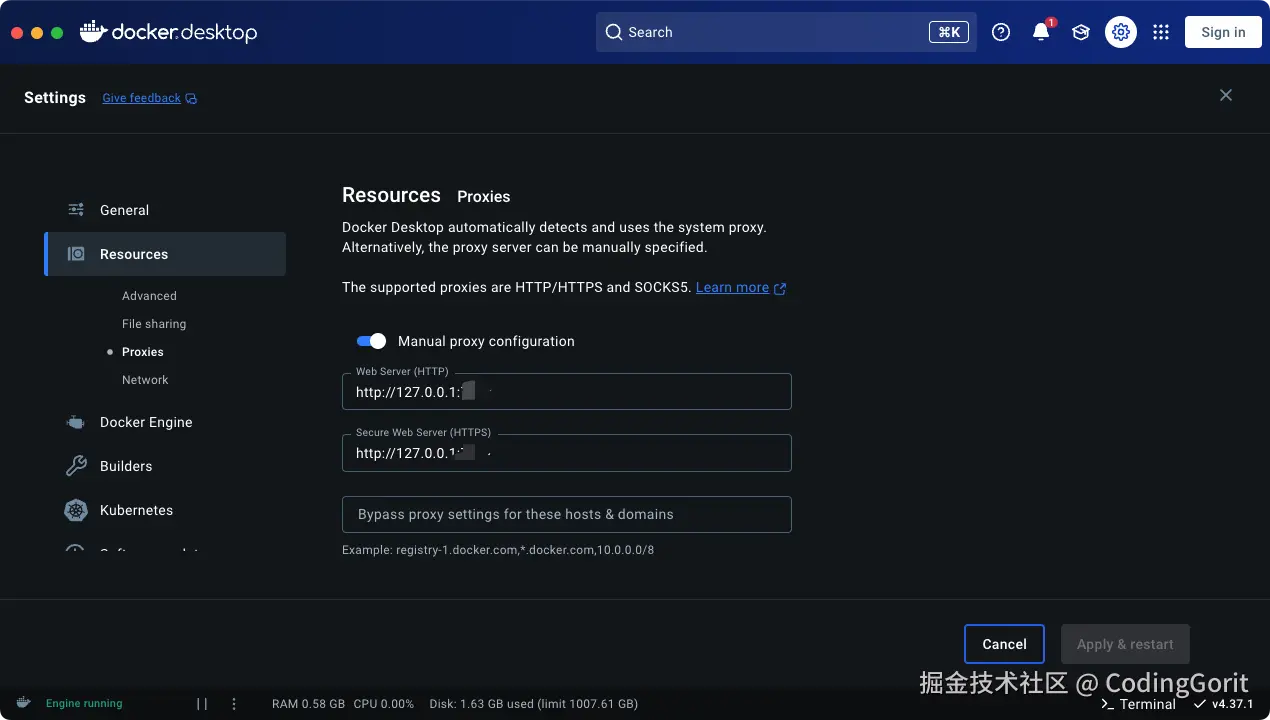The image size is (1270, 720).
Task: Click the Terminal prompt icon
Action: point(1107,704)
